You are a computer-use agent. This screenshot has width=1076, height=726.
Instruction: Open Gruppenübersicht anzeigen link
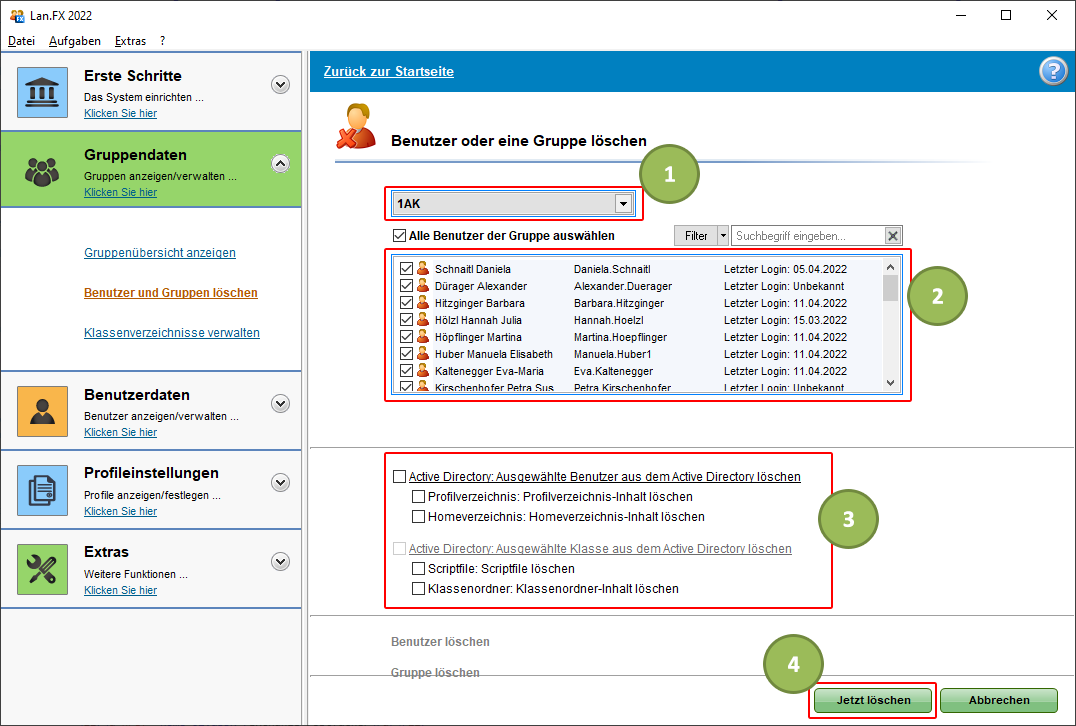tap(160, 253)
